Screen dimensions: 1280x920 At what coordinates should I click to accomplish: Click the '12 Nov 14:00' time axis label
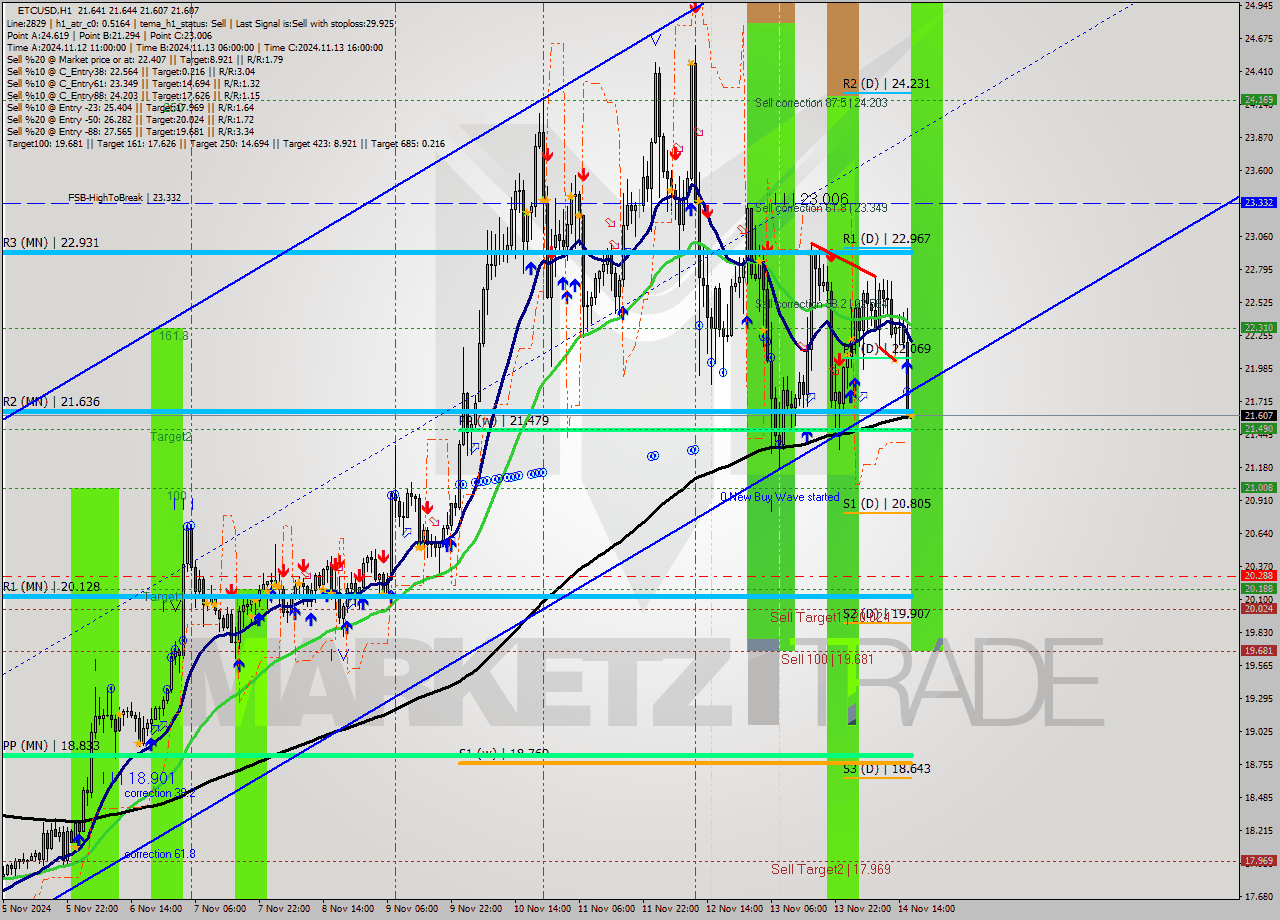point(734,909)
